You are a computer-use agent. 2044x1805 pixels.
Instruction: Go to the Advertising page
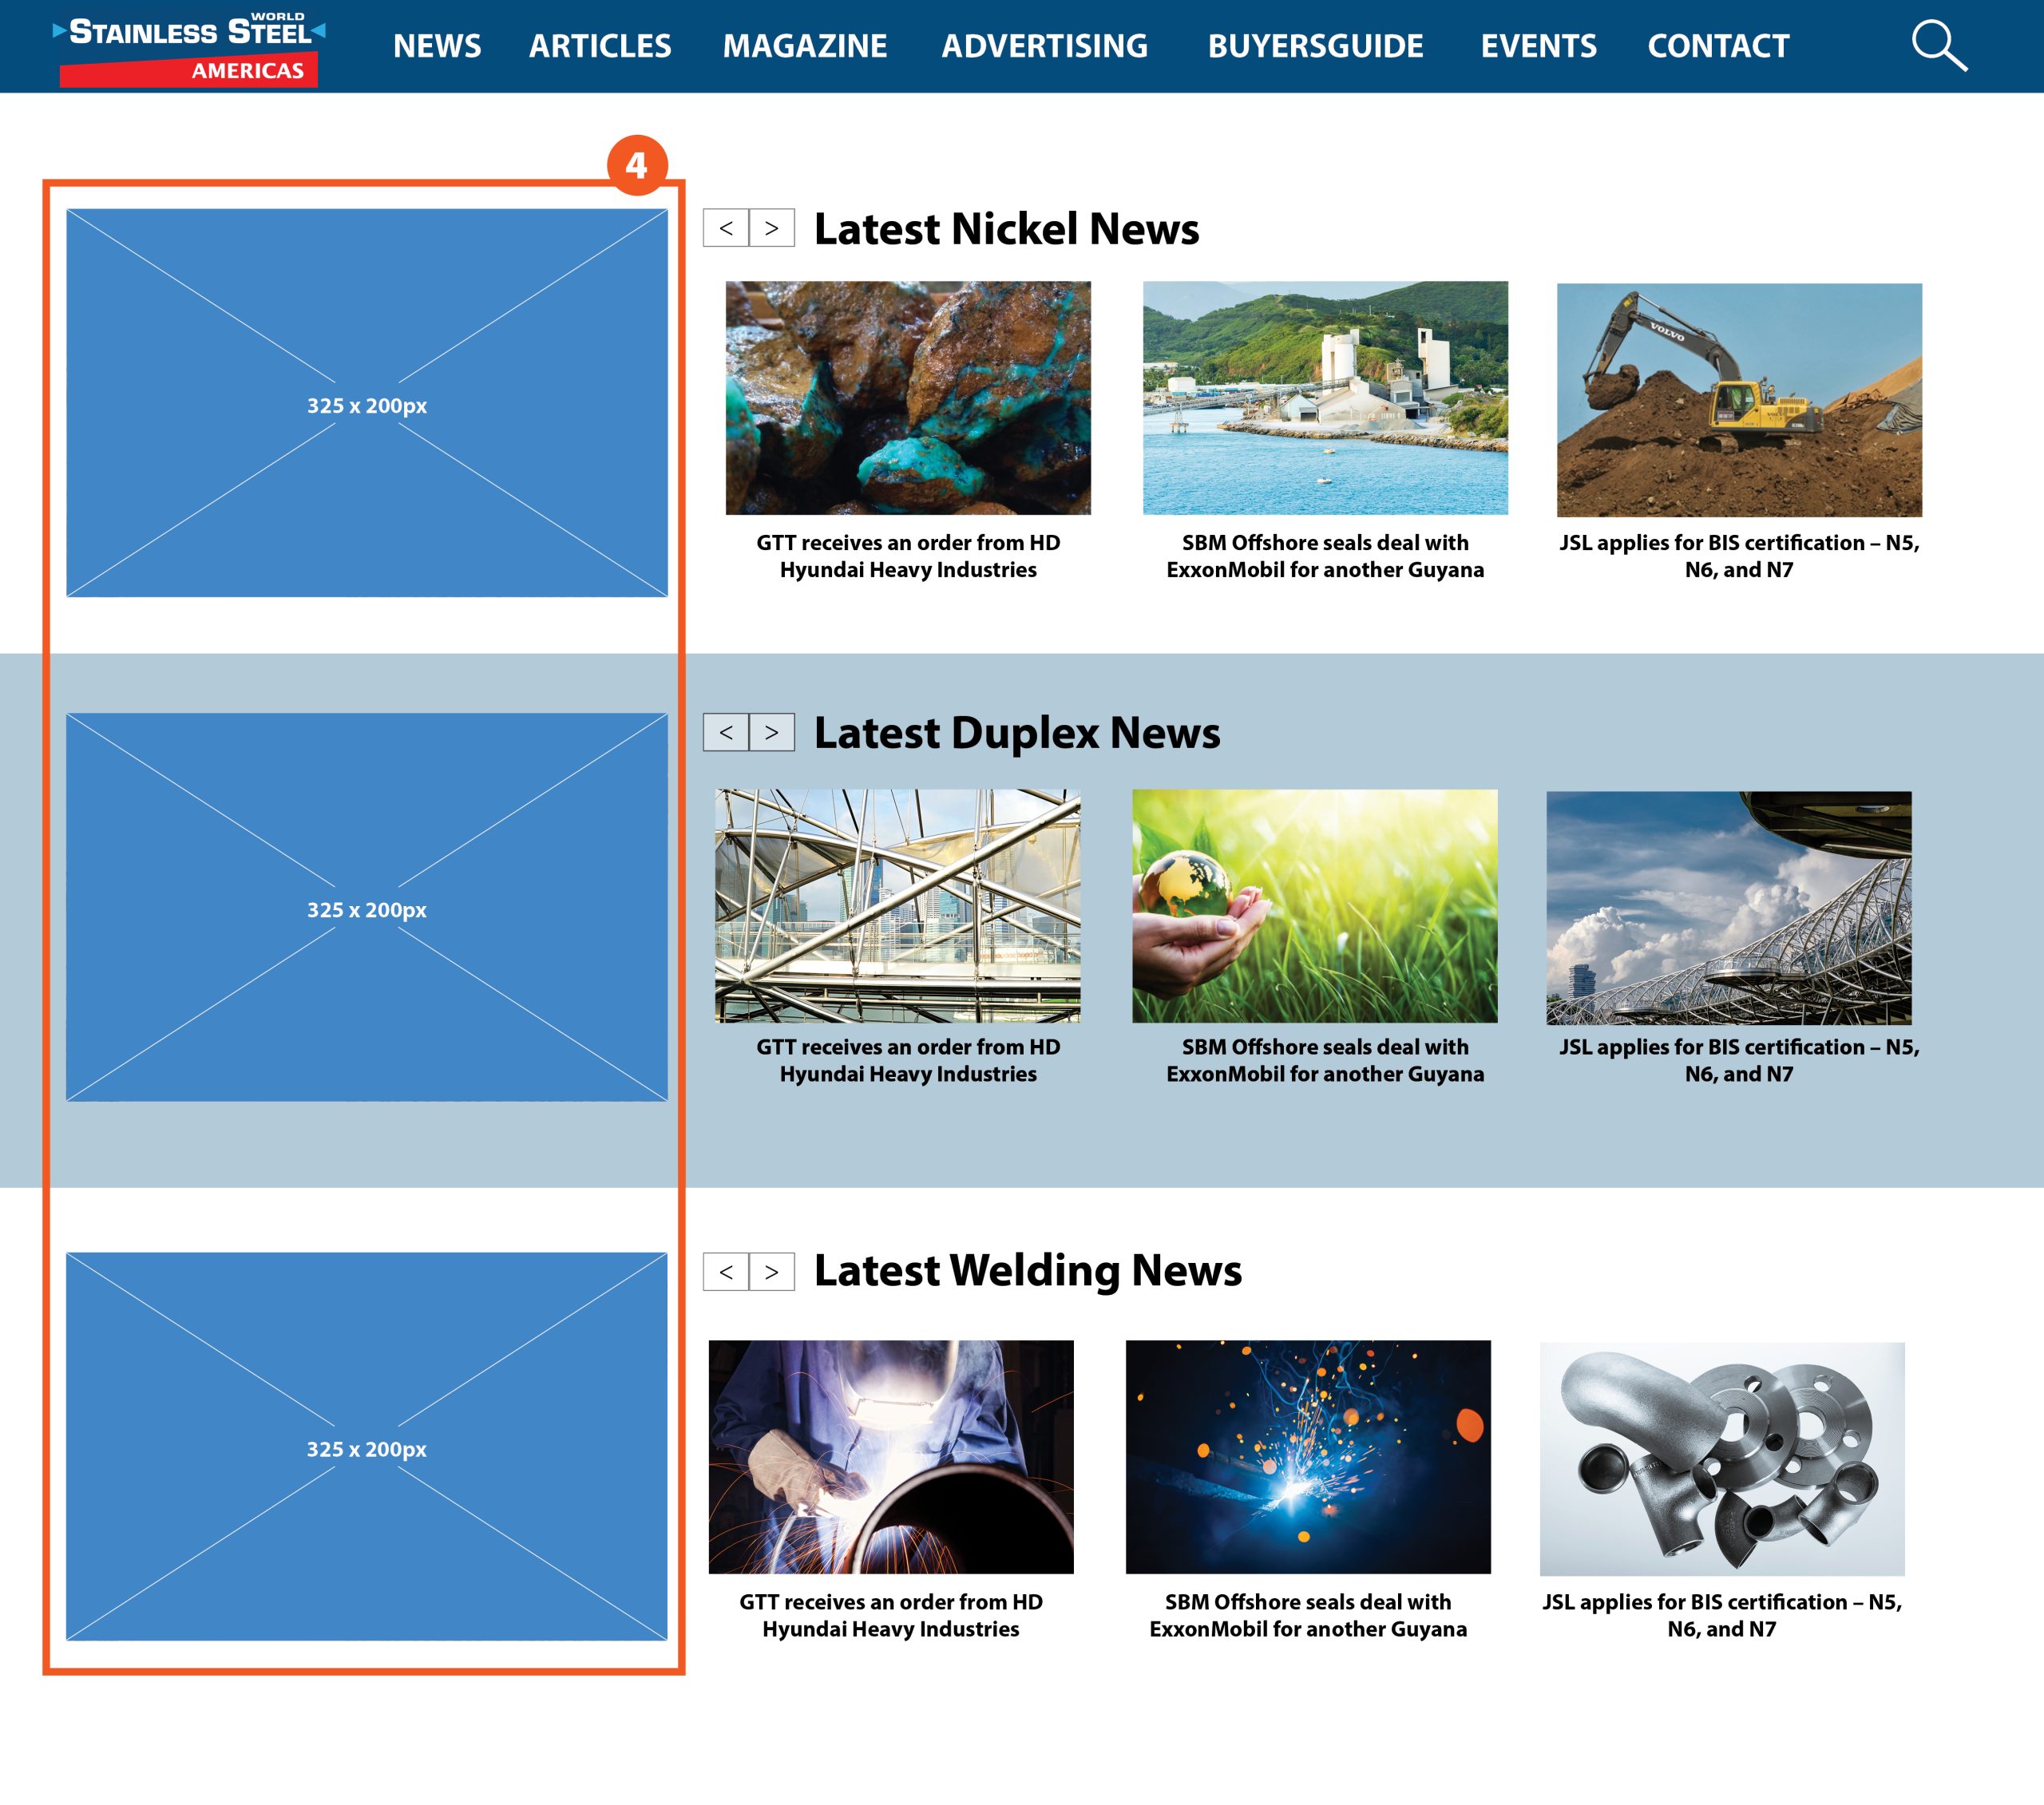[1044, 46]
